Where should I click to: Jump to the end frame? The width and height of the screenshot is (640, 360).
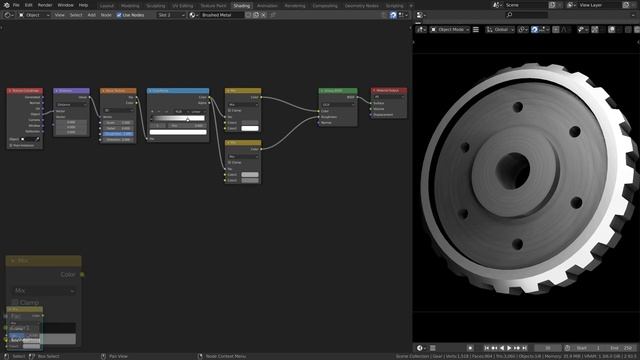pos(524,348)
